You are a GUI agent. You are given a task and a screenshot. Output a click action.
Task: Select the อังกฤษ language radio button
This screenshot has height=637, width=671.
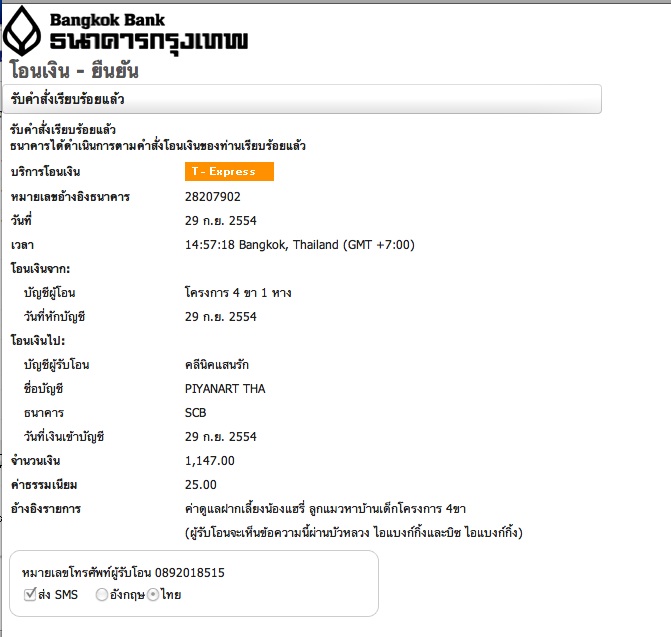coord(101,595)
